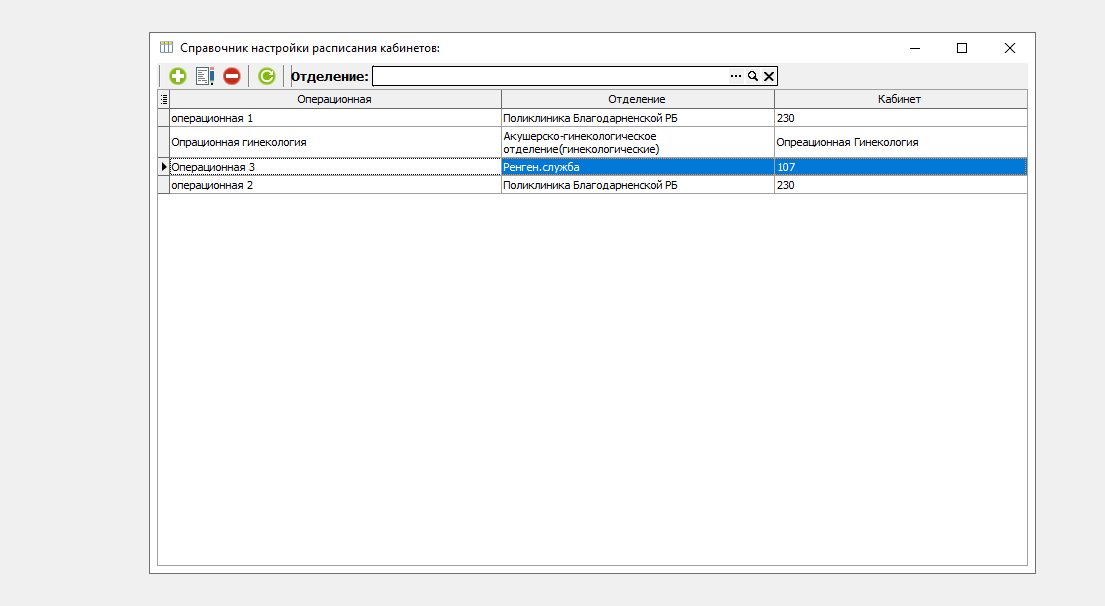
Task: Click the row indicator of Операционная 3
Action: pos(164,167)
